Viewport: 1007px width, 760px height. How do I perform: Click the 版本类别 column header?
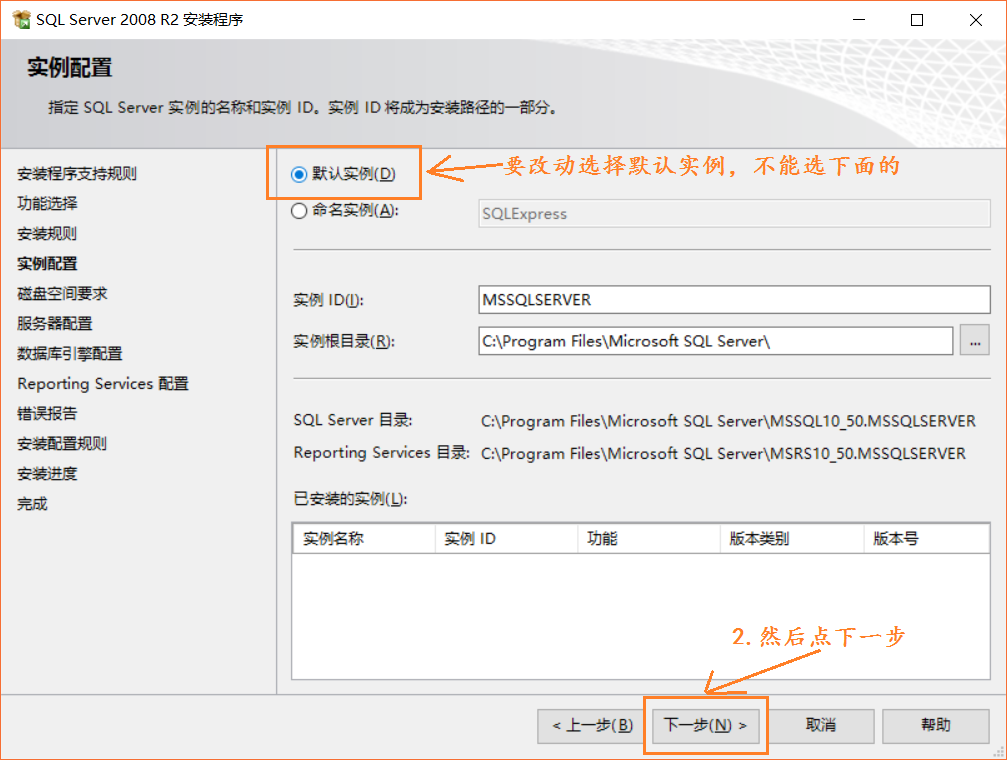click(x=792, y=538)
